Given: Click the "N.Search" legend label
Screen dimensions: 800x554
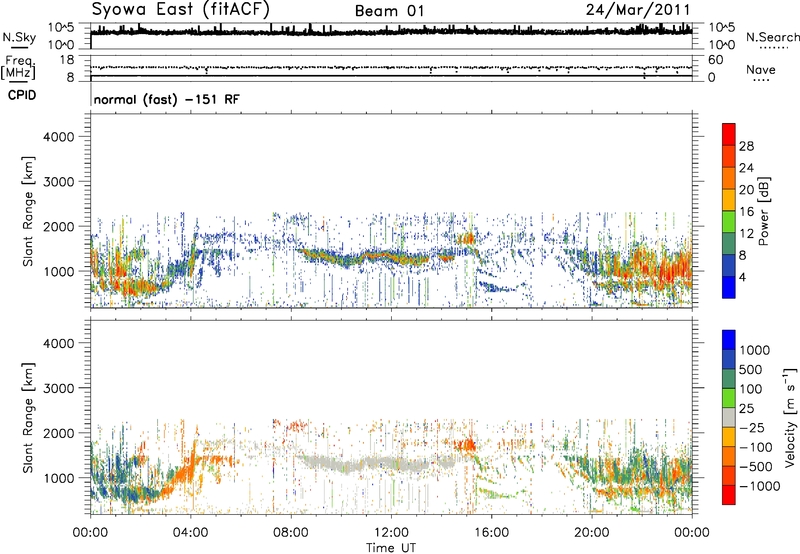Looking at the screenshot, I should [x=772, y=37].
